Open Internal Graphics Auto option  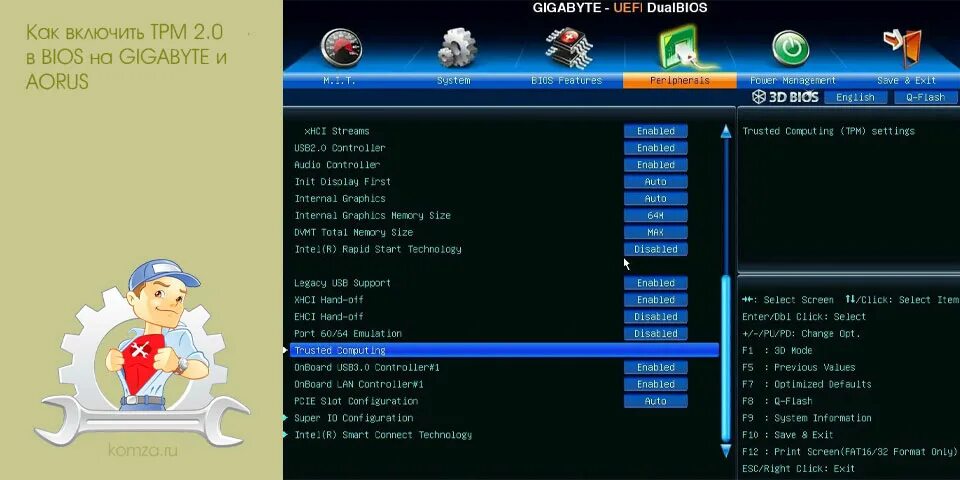[656, 198]
